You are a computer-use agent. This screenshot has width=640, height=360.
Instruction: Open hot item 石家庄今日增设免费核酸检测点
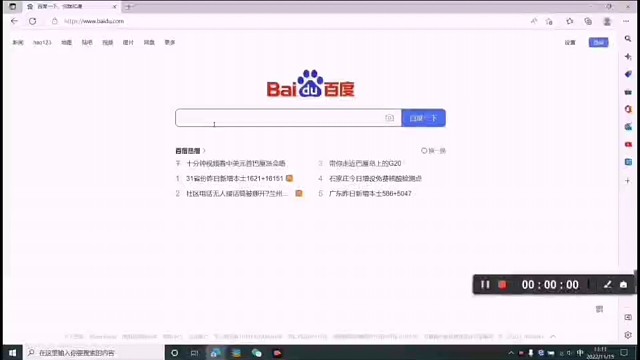[375, 178]
